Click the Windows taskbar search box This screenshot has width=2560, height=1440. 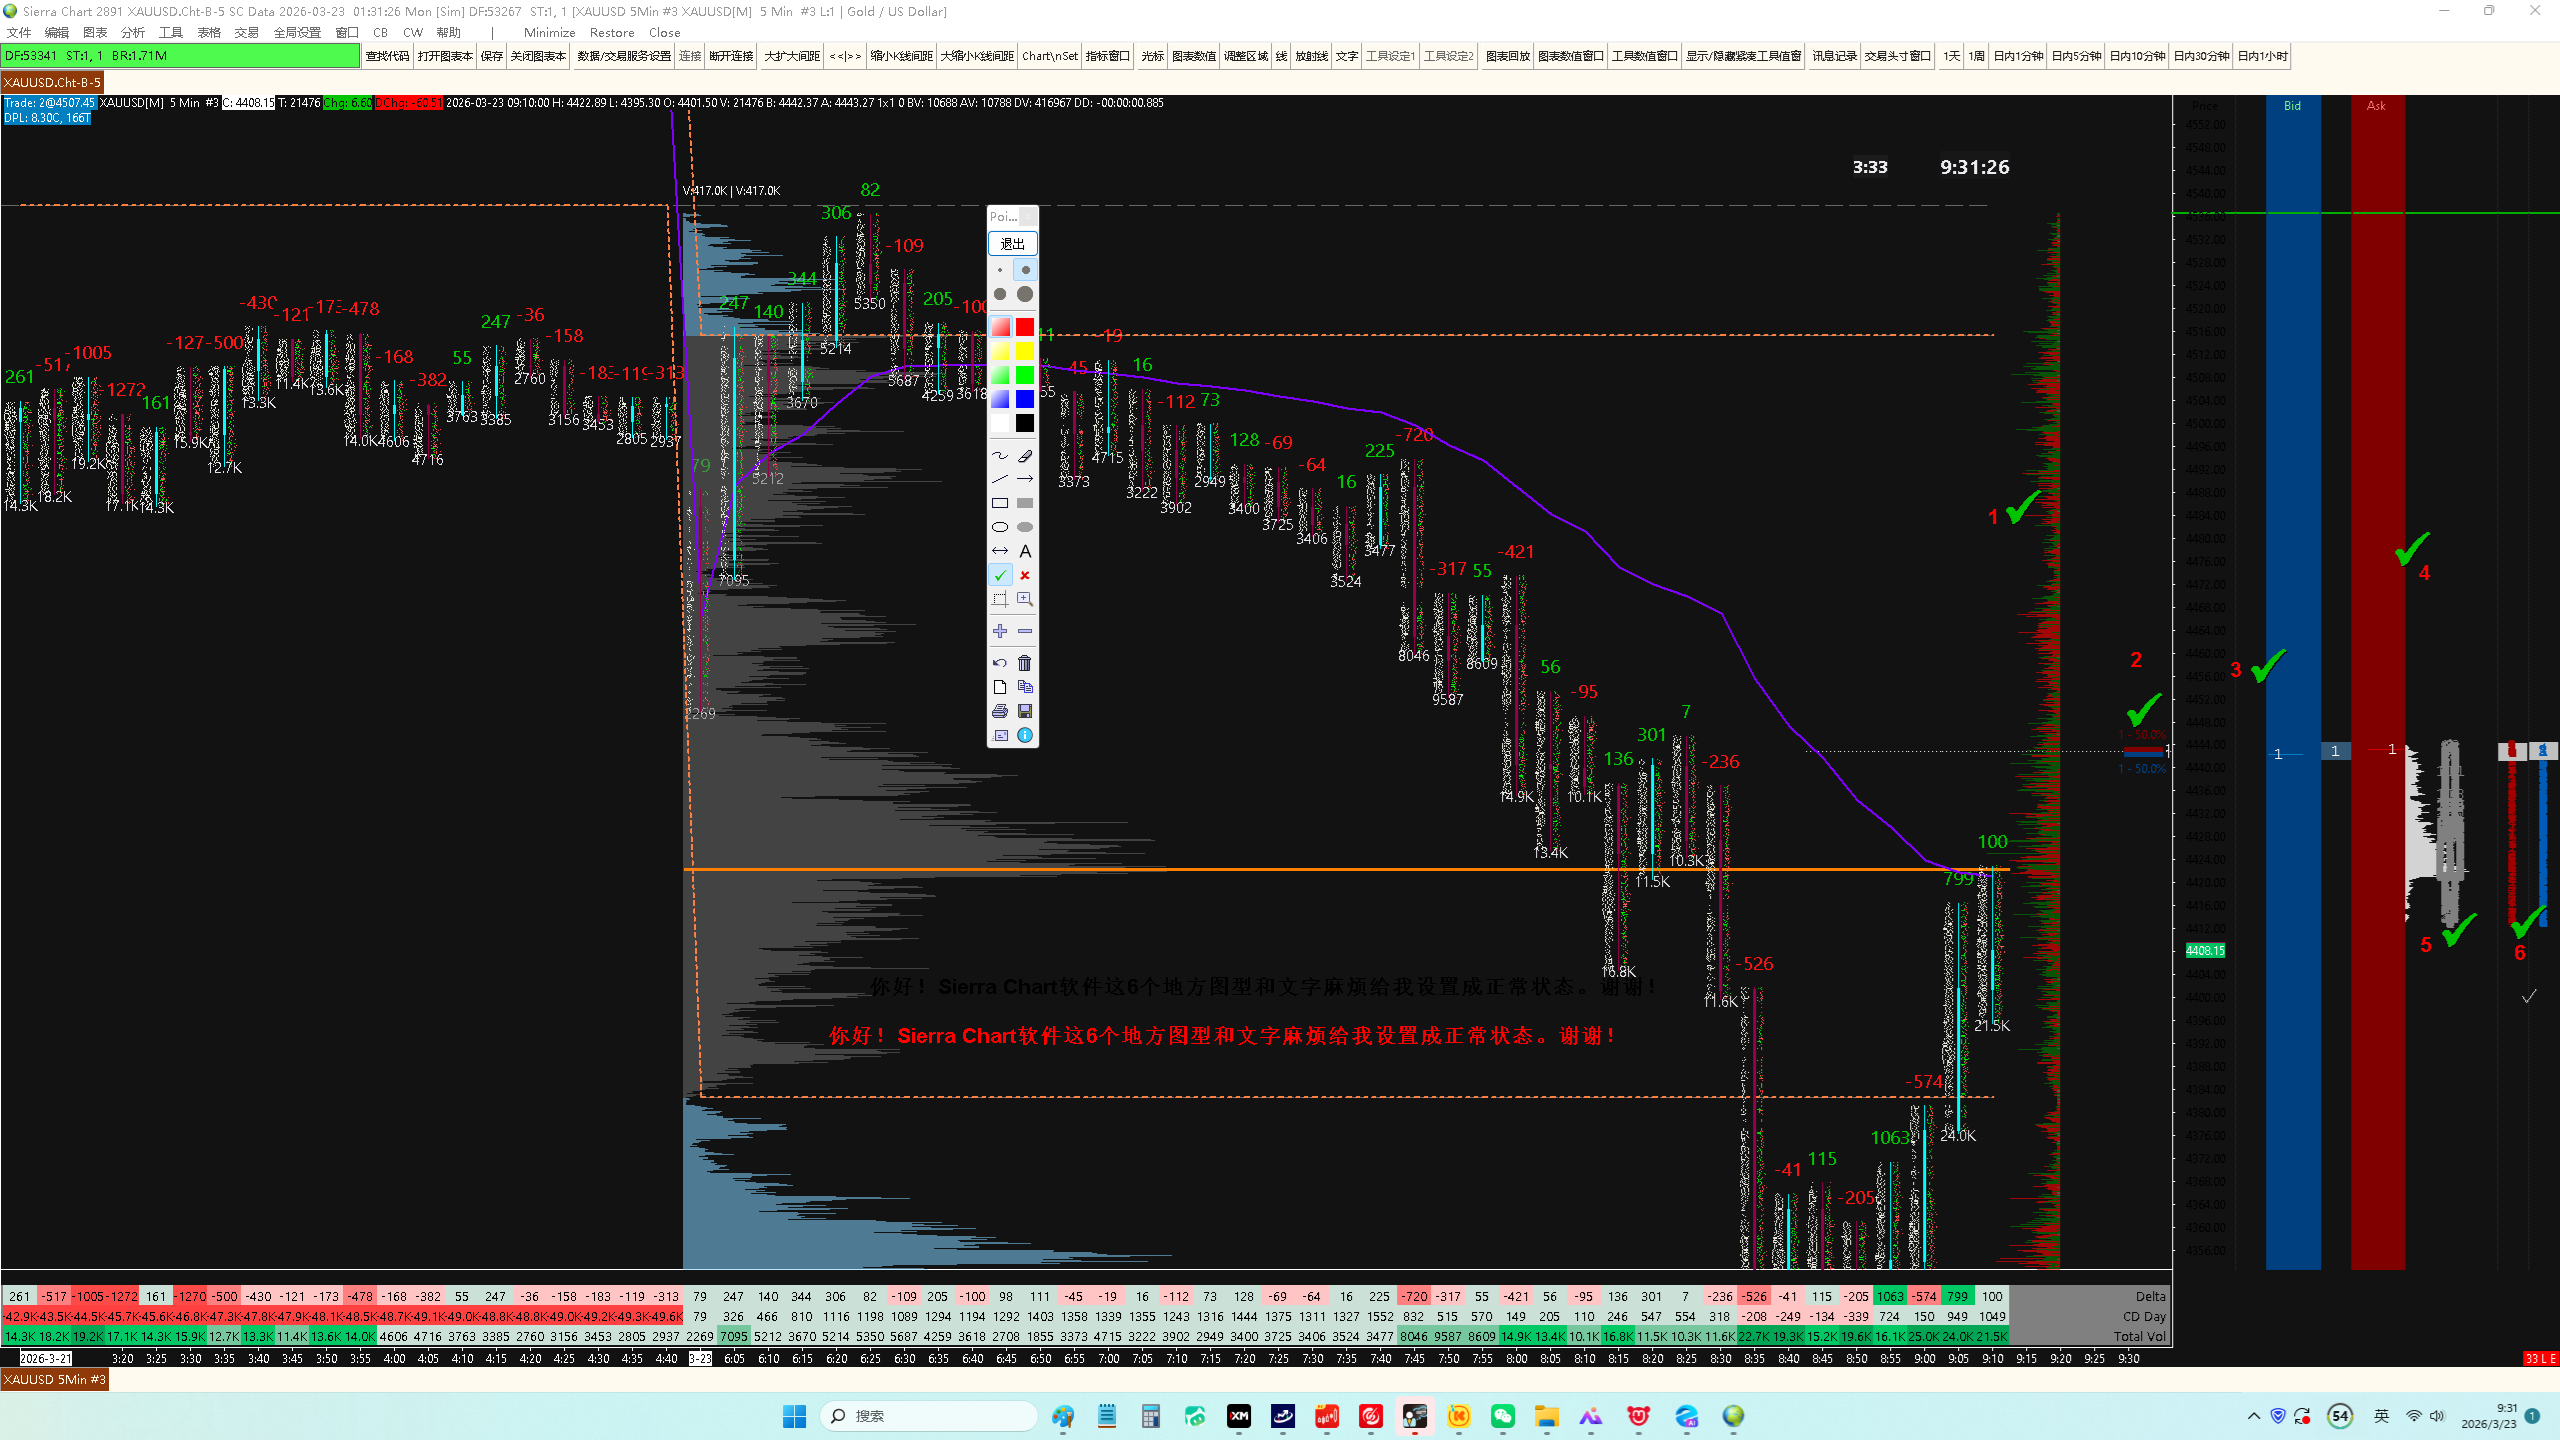pos(930,1416)
